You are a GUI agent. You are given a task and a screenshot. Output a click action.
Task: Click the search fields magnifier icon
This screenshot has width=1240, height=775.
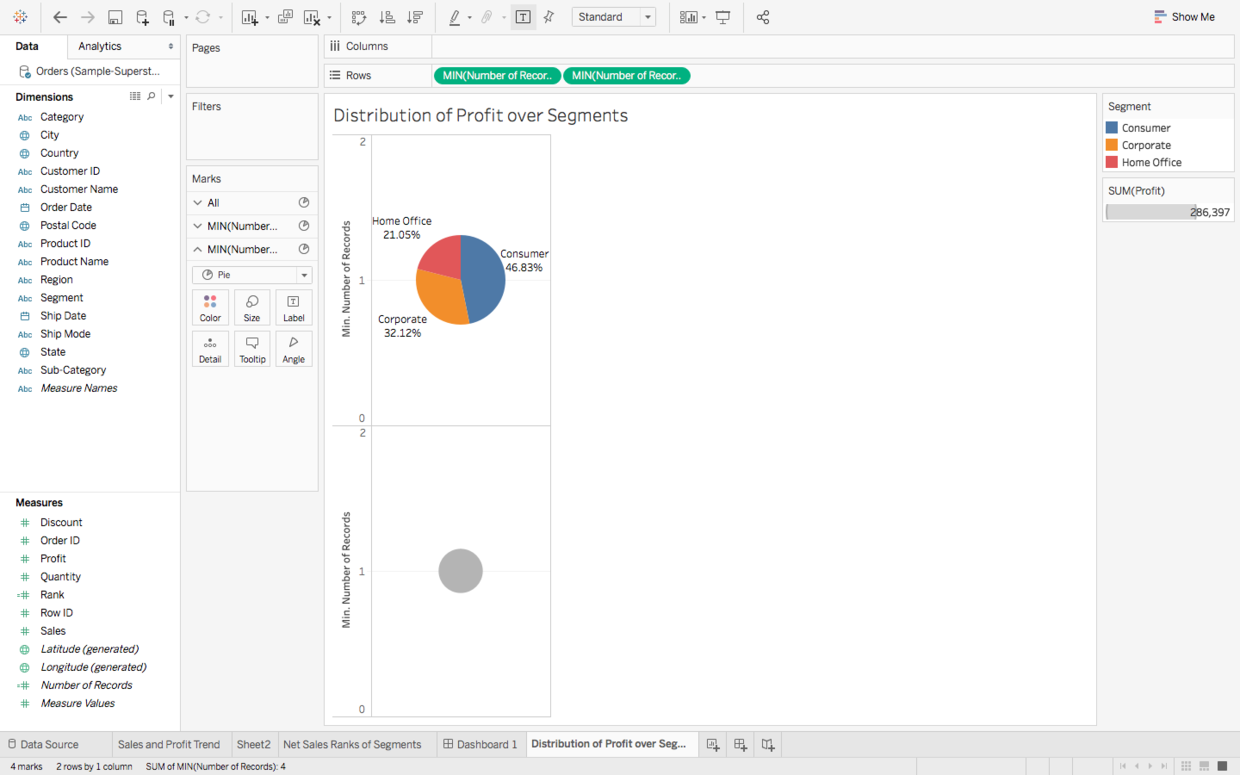coord(151,96)
